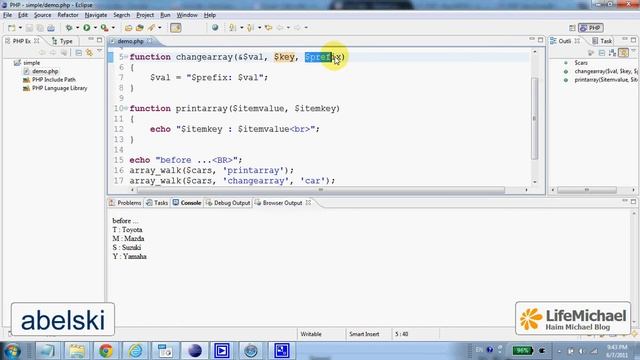The image size is (640, 360).
Task: Click the editor horizontal scrollbar
Action: [321, 190]
